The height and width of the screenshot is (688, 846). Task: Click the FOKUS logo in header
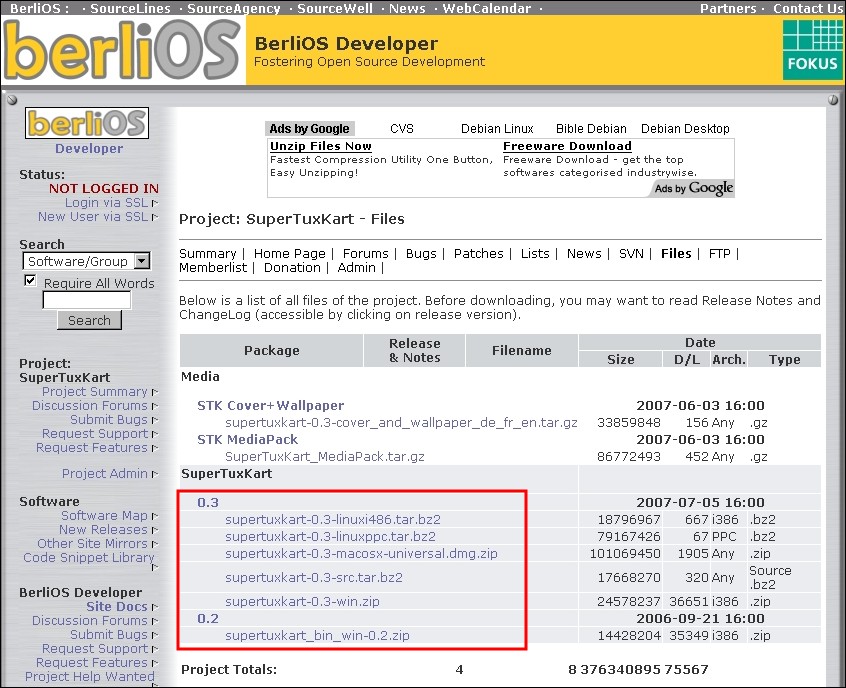813,50
